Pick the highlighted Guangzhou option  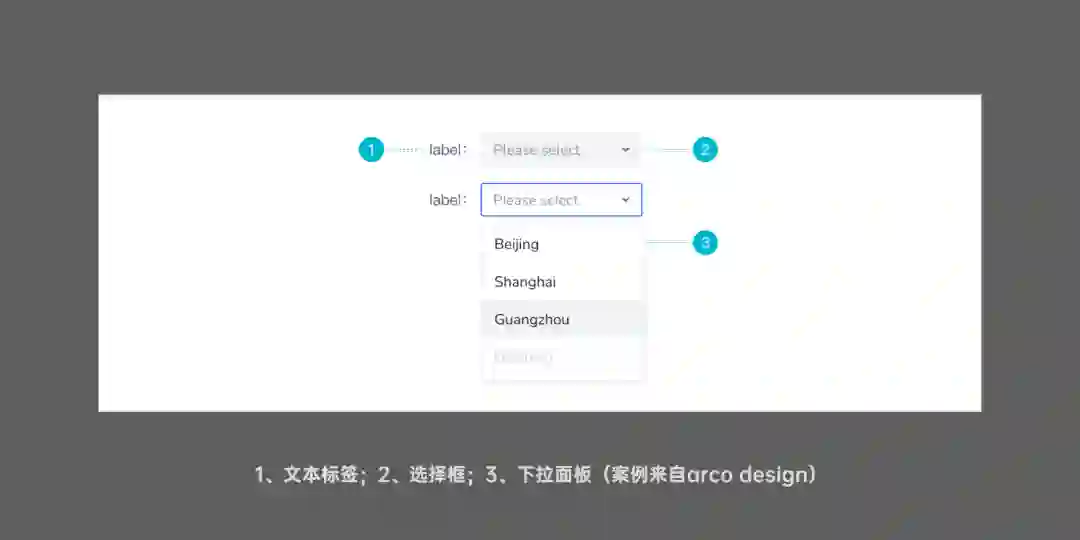coord(563,319)
